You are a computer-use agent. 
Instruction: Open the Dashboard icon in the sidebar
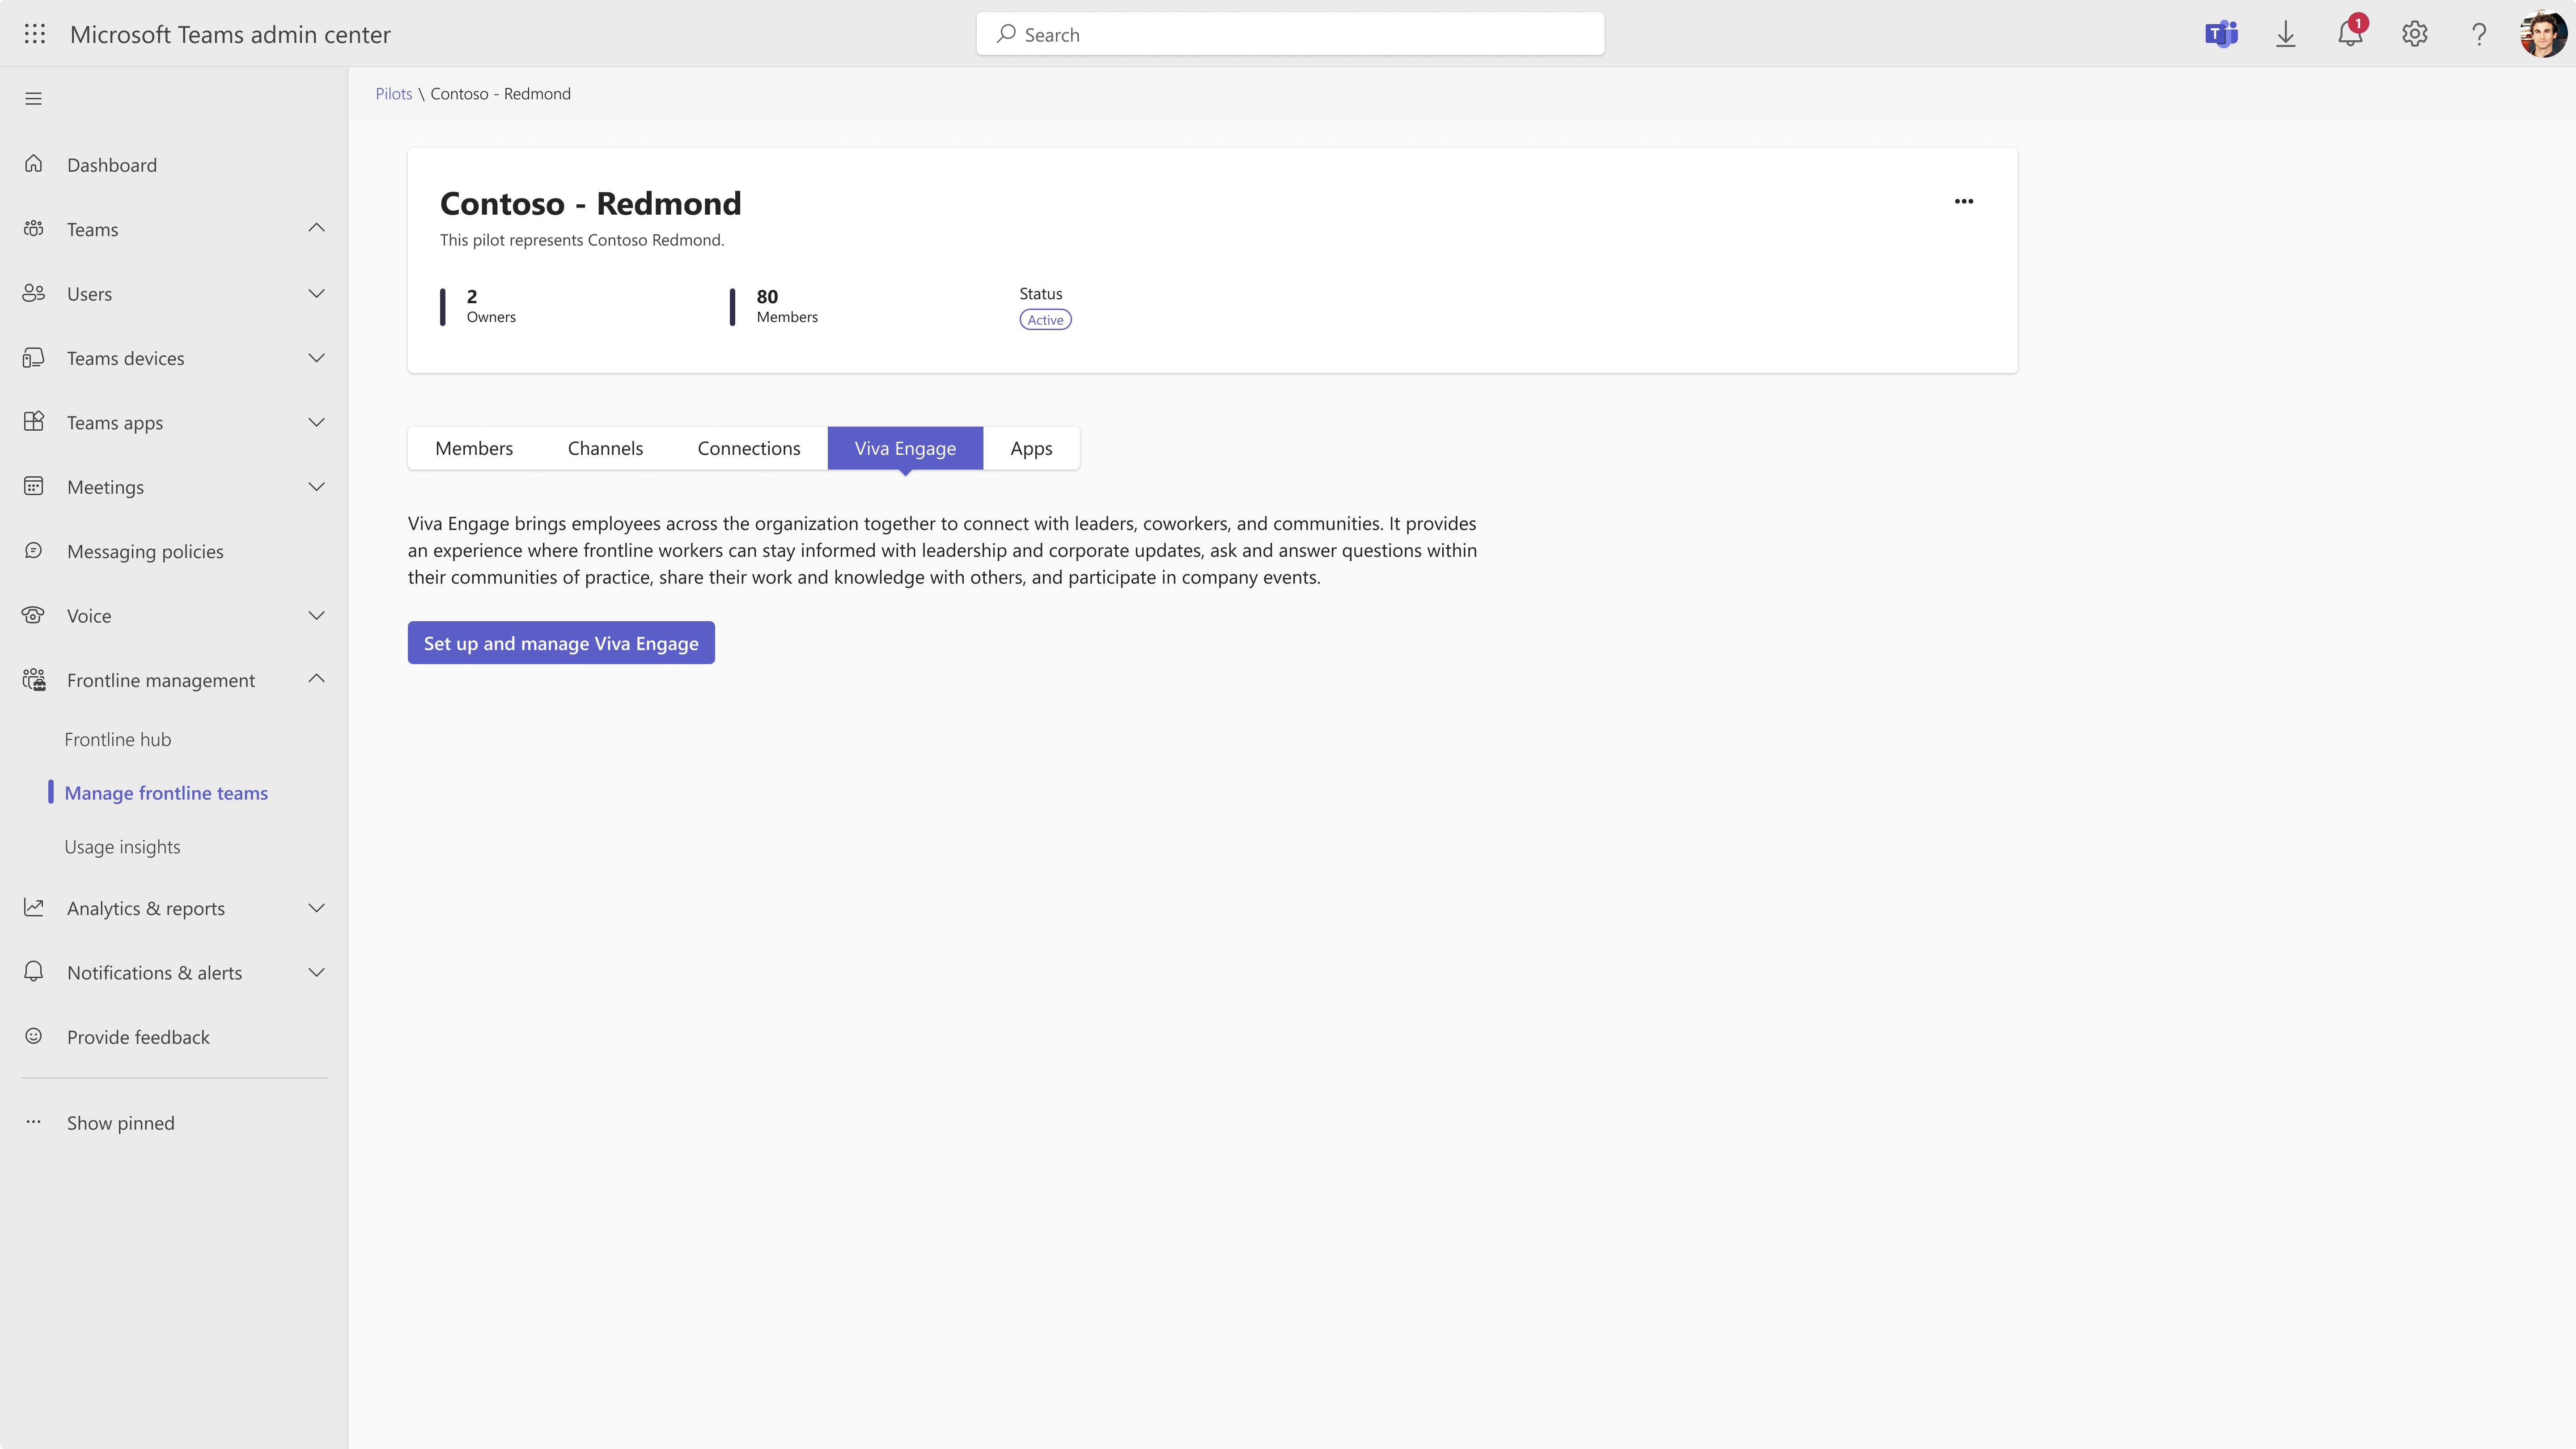(33, 164)
